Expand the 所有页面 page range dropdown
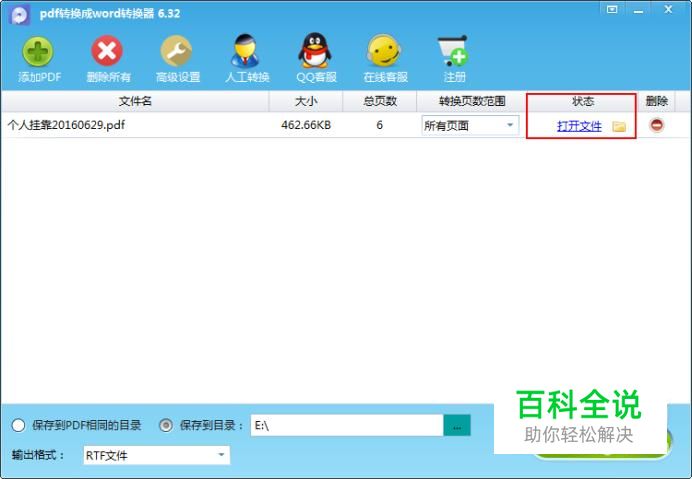 click(470, 125)
